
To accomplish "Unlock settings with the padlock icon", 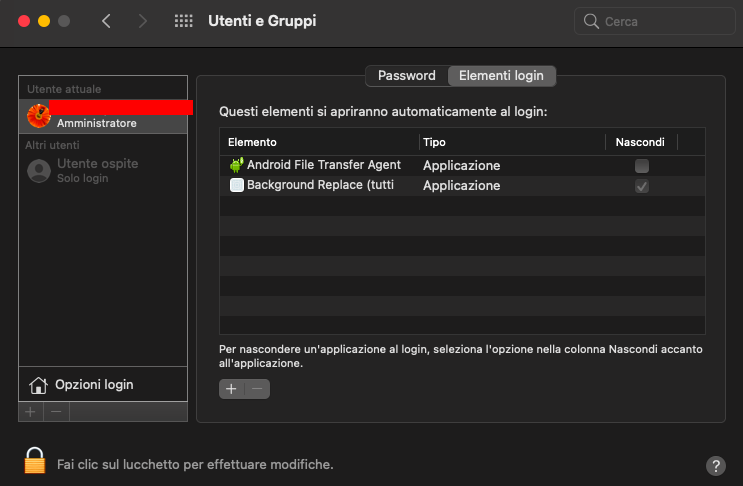I will point(35,460).
